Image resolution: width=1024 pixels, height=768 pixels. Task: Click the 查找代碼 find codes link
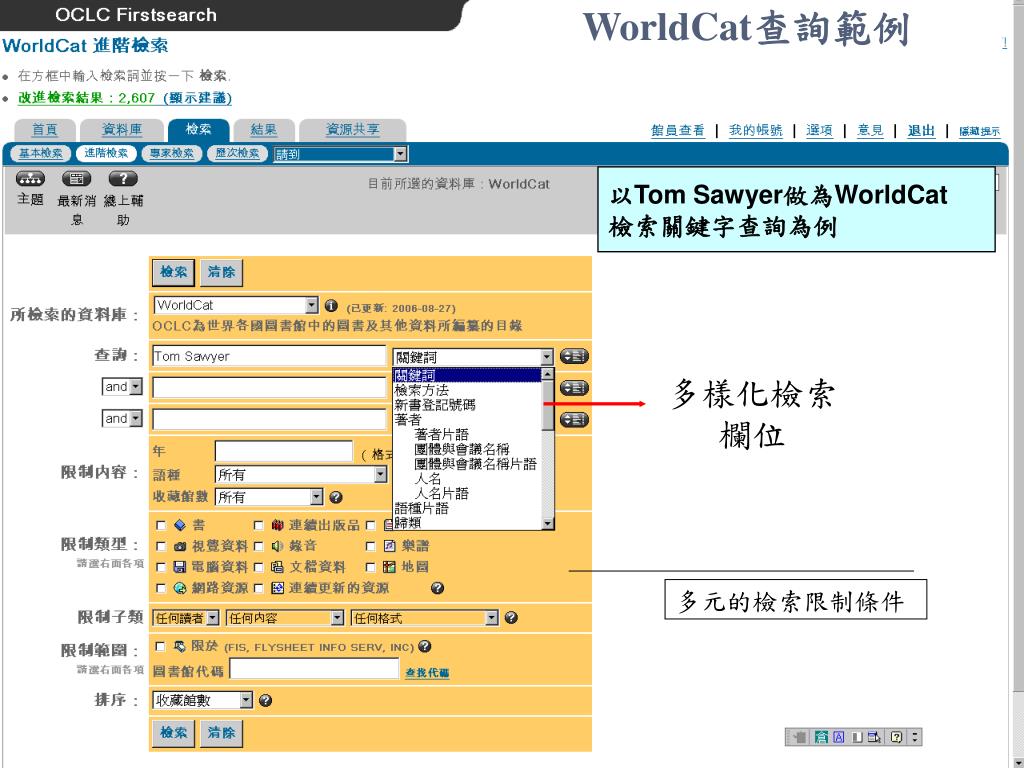pos(427,673)
